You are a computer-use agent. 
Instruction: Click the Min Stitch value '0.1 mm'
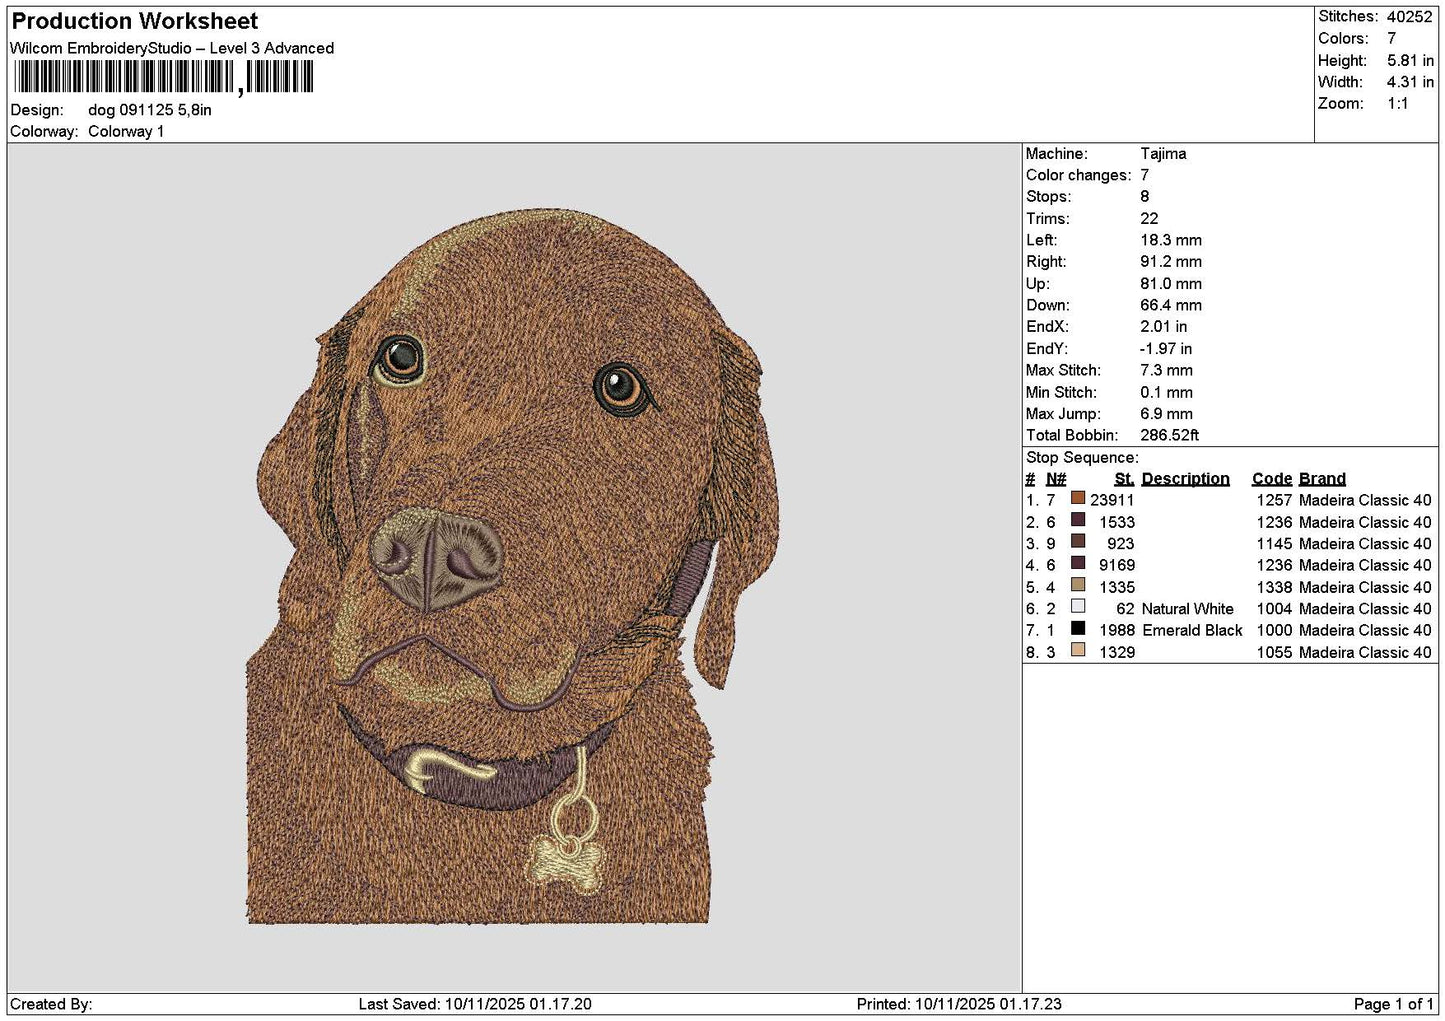click(1166, 392)
